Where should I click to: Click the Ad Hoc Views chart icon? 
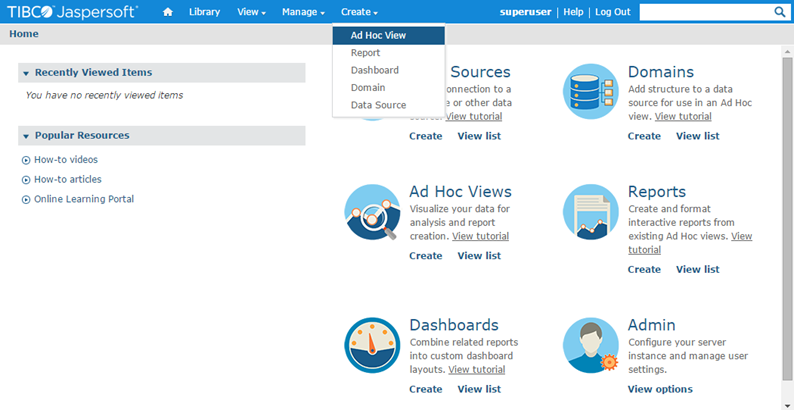pyautogui.click(x=372, y=212)
